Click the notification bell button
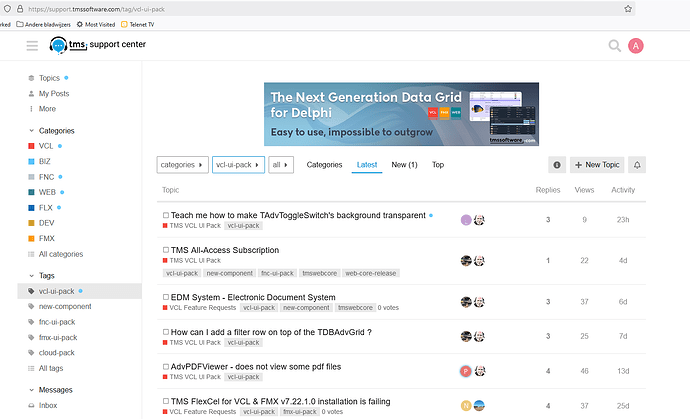Screen dimensions: 690x419 point(637,165)
